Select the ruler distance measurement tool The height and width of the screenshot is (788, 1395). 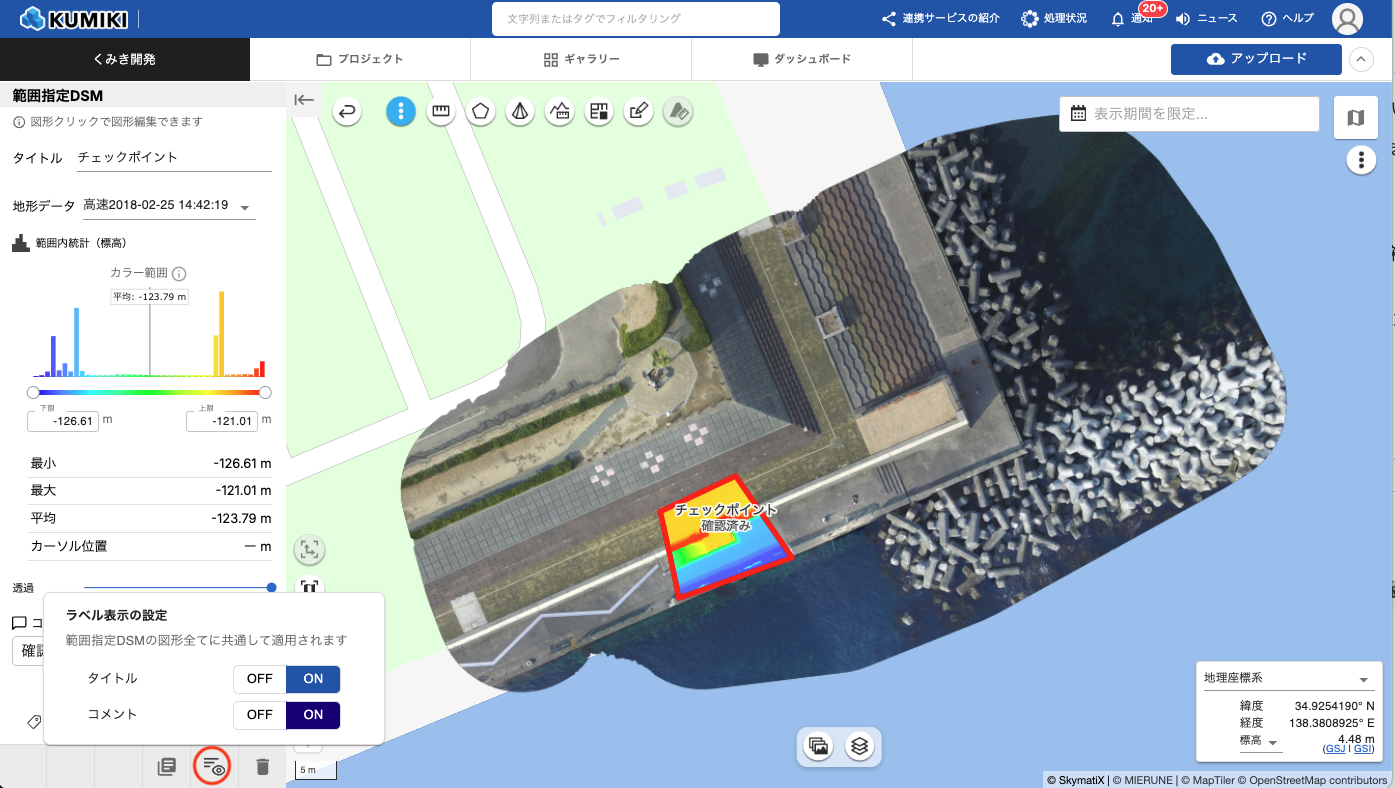pyautogui.click(x=440, y=111)
